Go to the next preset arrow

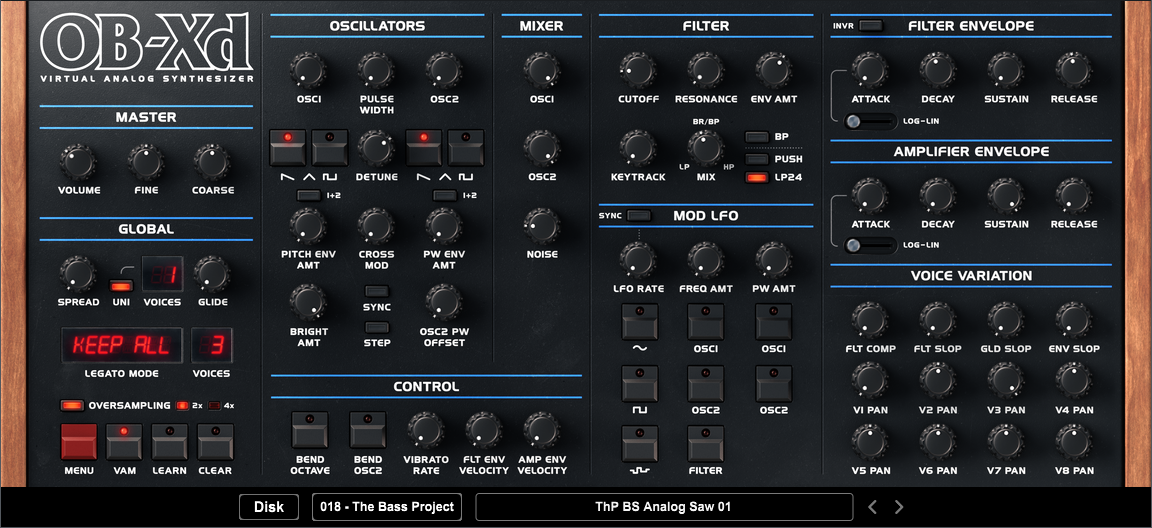899,507
